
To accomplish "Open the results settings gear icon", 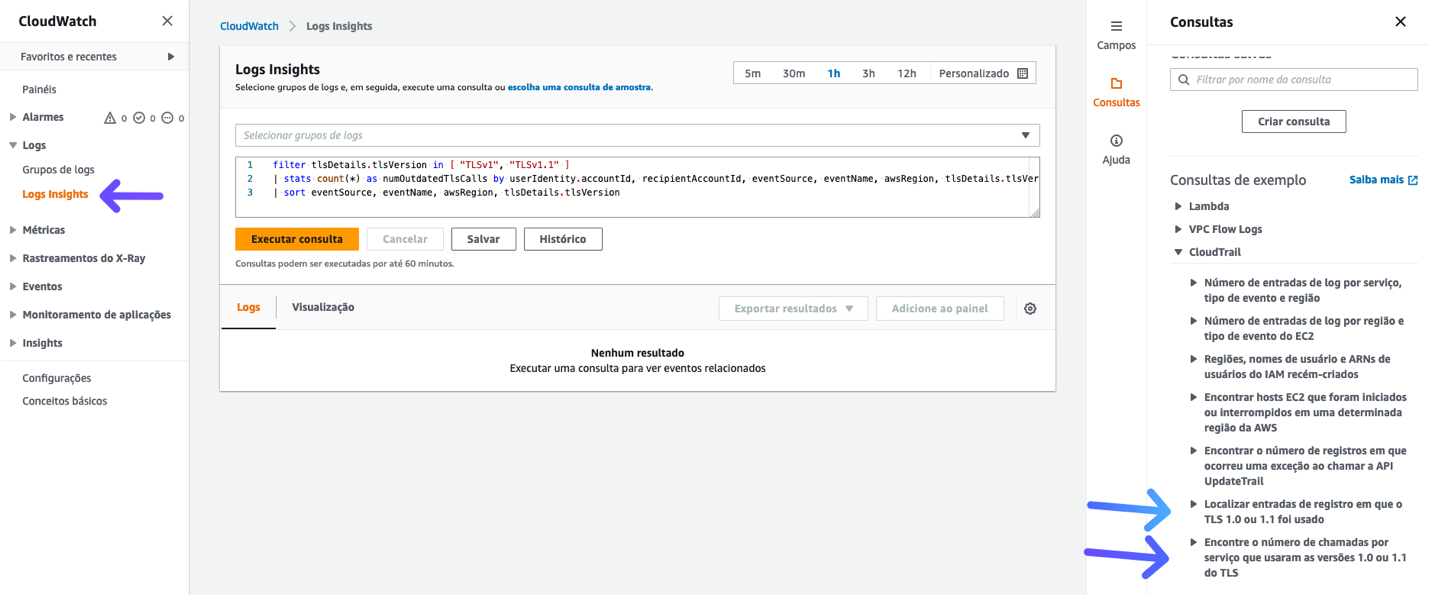I will [1030, 309].
